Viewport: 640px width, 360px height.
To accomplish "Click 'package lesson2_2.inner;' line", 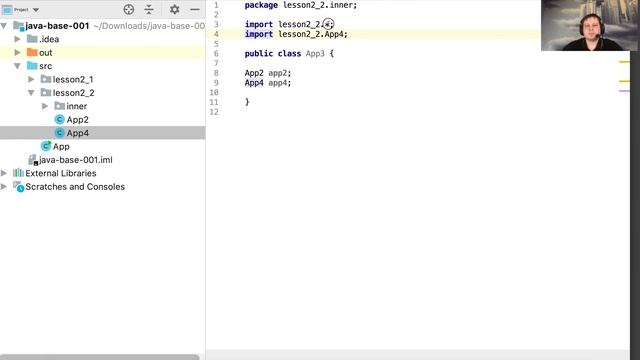I will (x=301, y=5).
